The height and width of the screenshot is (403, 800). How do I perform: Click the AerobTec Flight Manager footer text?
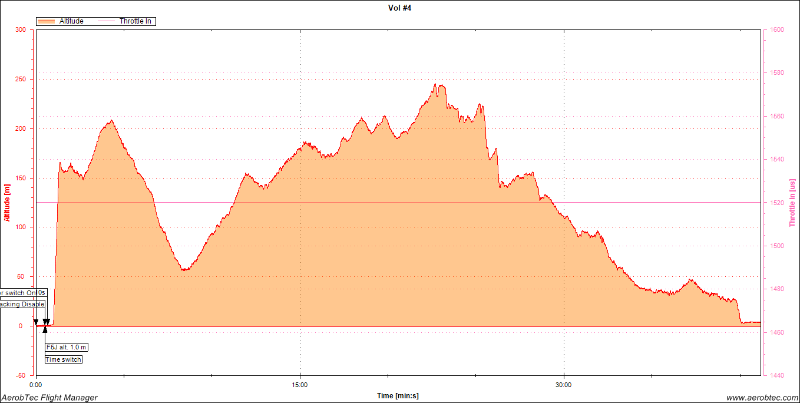pos(50,397)
